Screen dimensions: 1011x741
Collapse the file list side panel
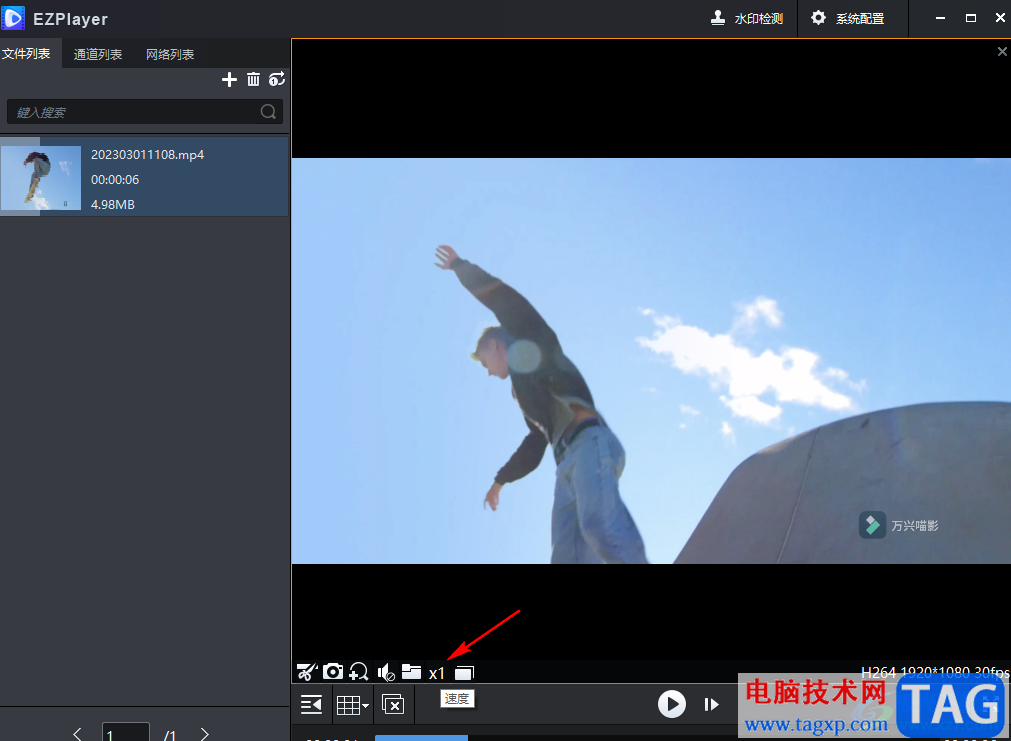coord(311,705)
